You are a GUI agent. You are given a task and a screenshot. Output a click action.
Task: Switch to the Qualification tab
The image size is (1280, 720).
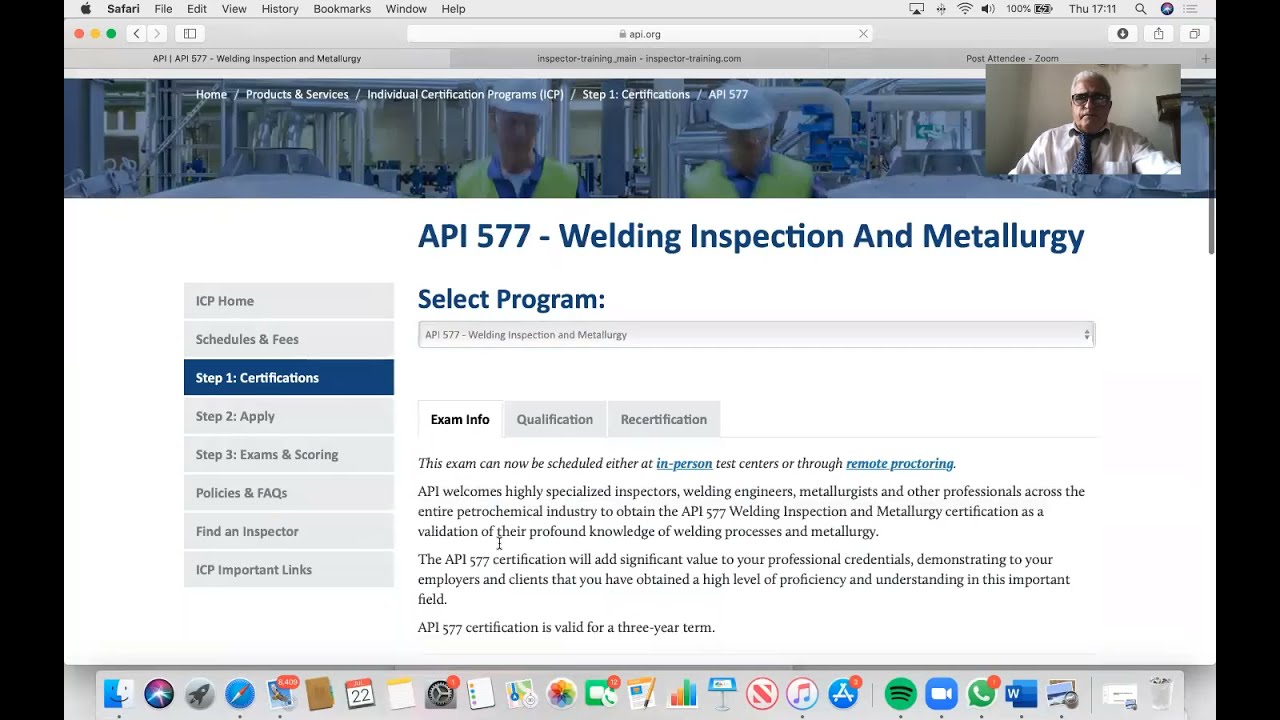pos(555,419)
